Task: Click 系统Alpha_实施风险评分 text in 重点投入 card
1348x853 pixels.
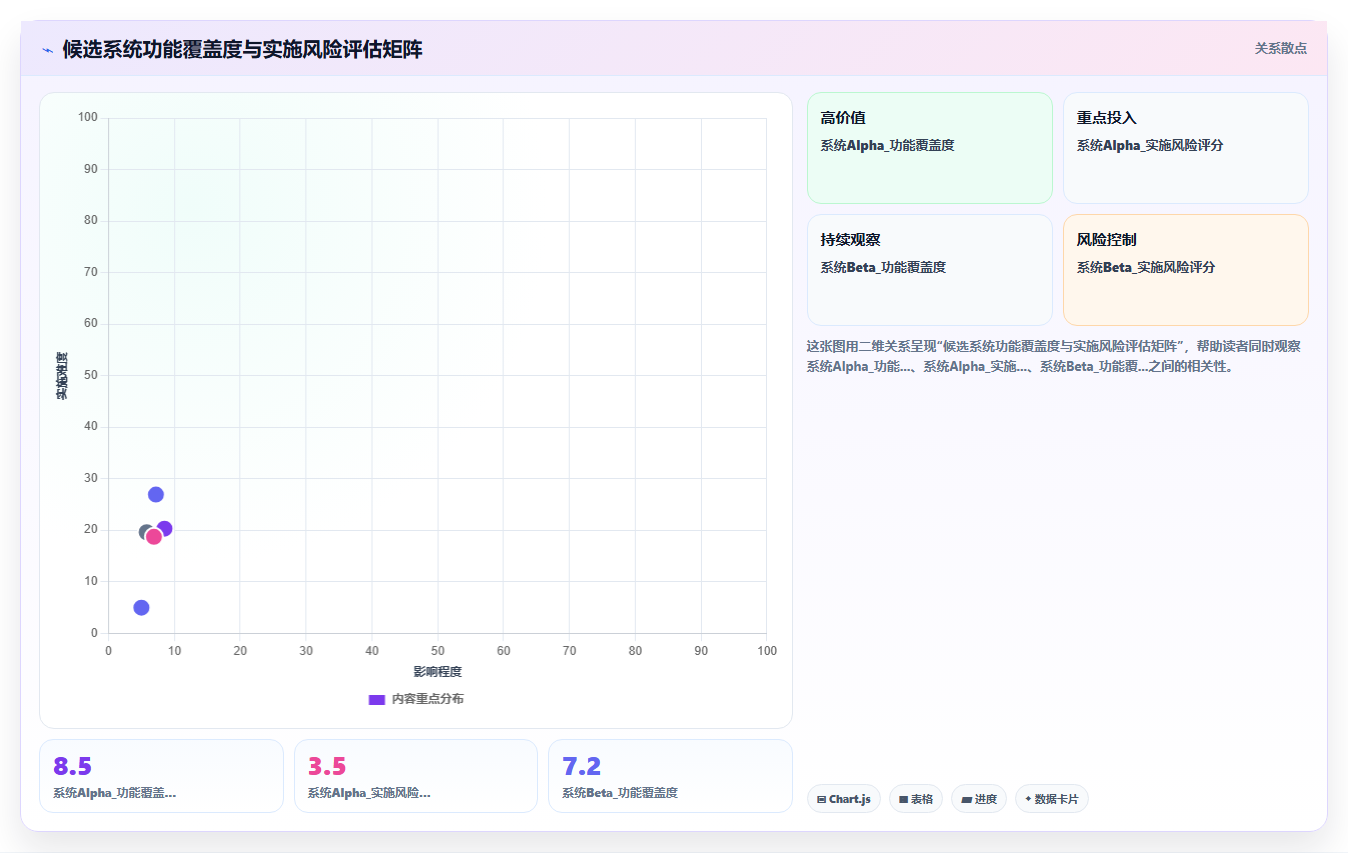Action: (1150, 145)
